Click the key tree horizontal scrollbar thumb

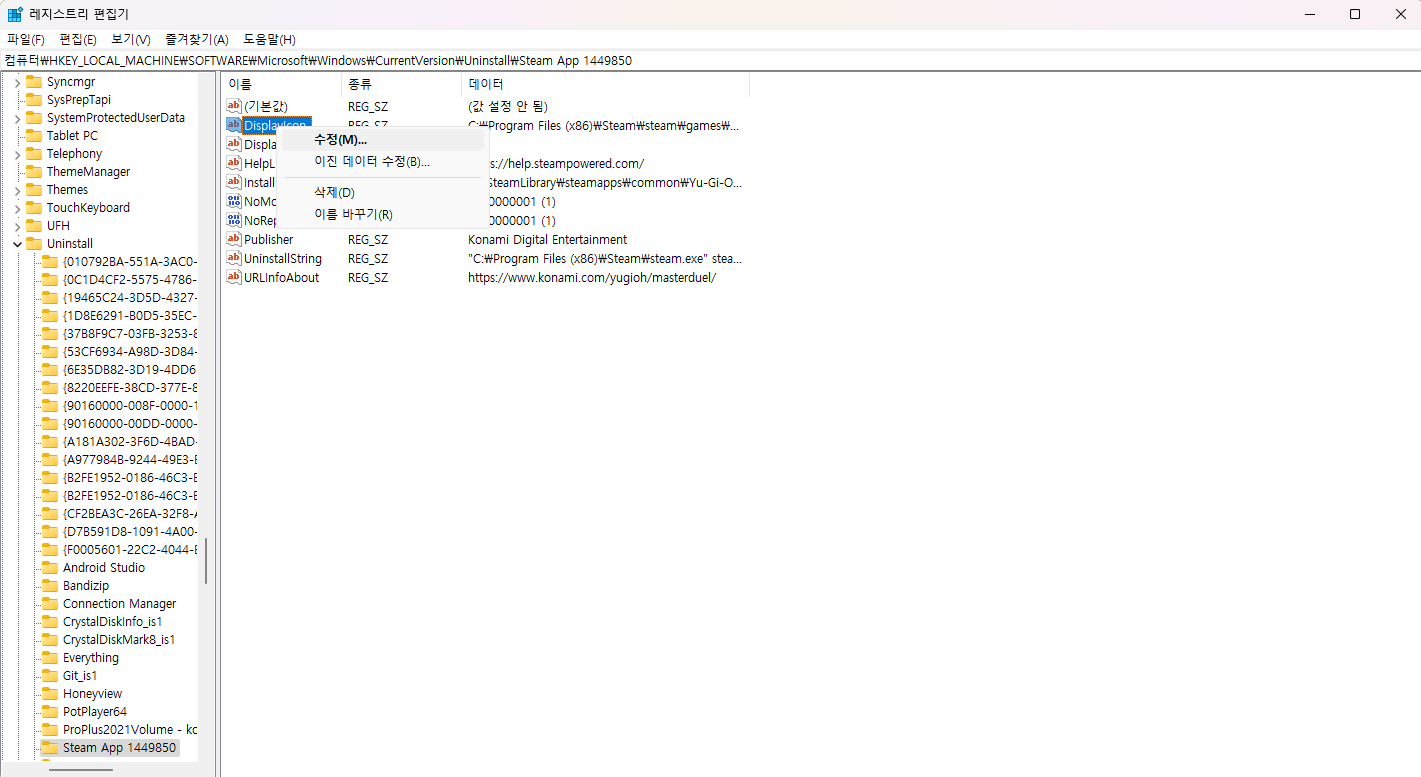point(81,770)
